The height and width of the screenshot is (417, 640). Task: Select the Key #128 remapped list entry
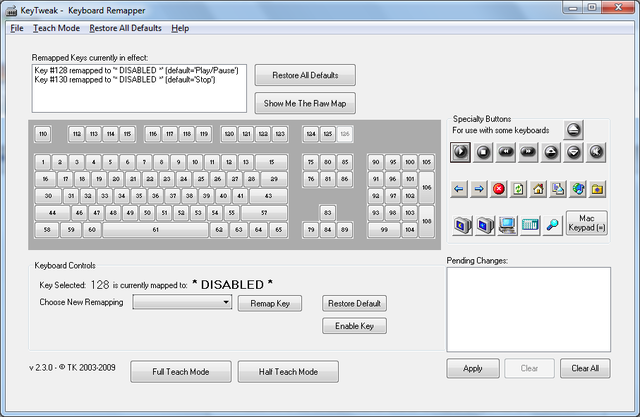coord(136,71)
